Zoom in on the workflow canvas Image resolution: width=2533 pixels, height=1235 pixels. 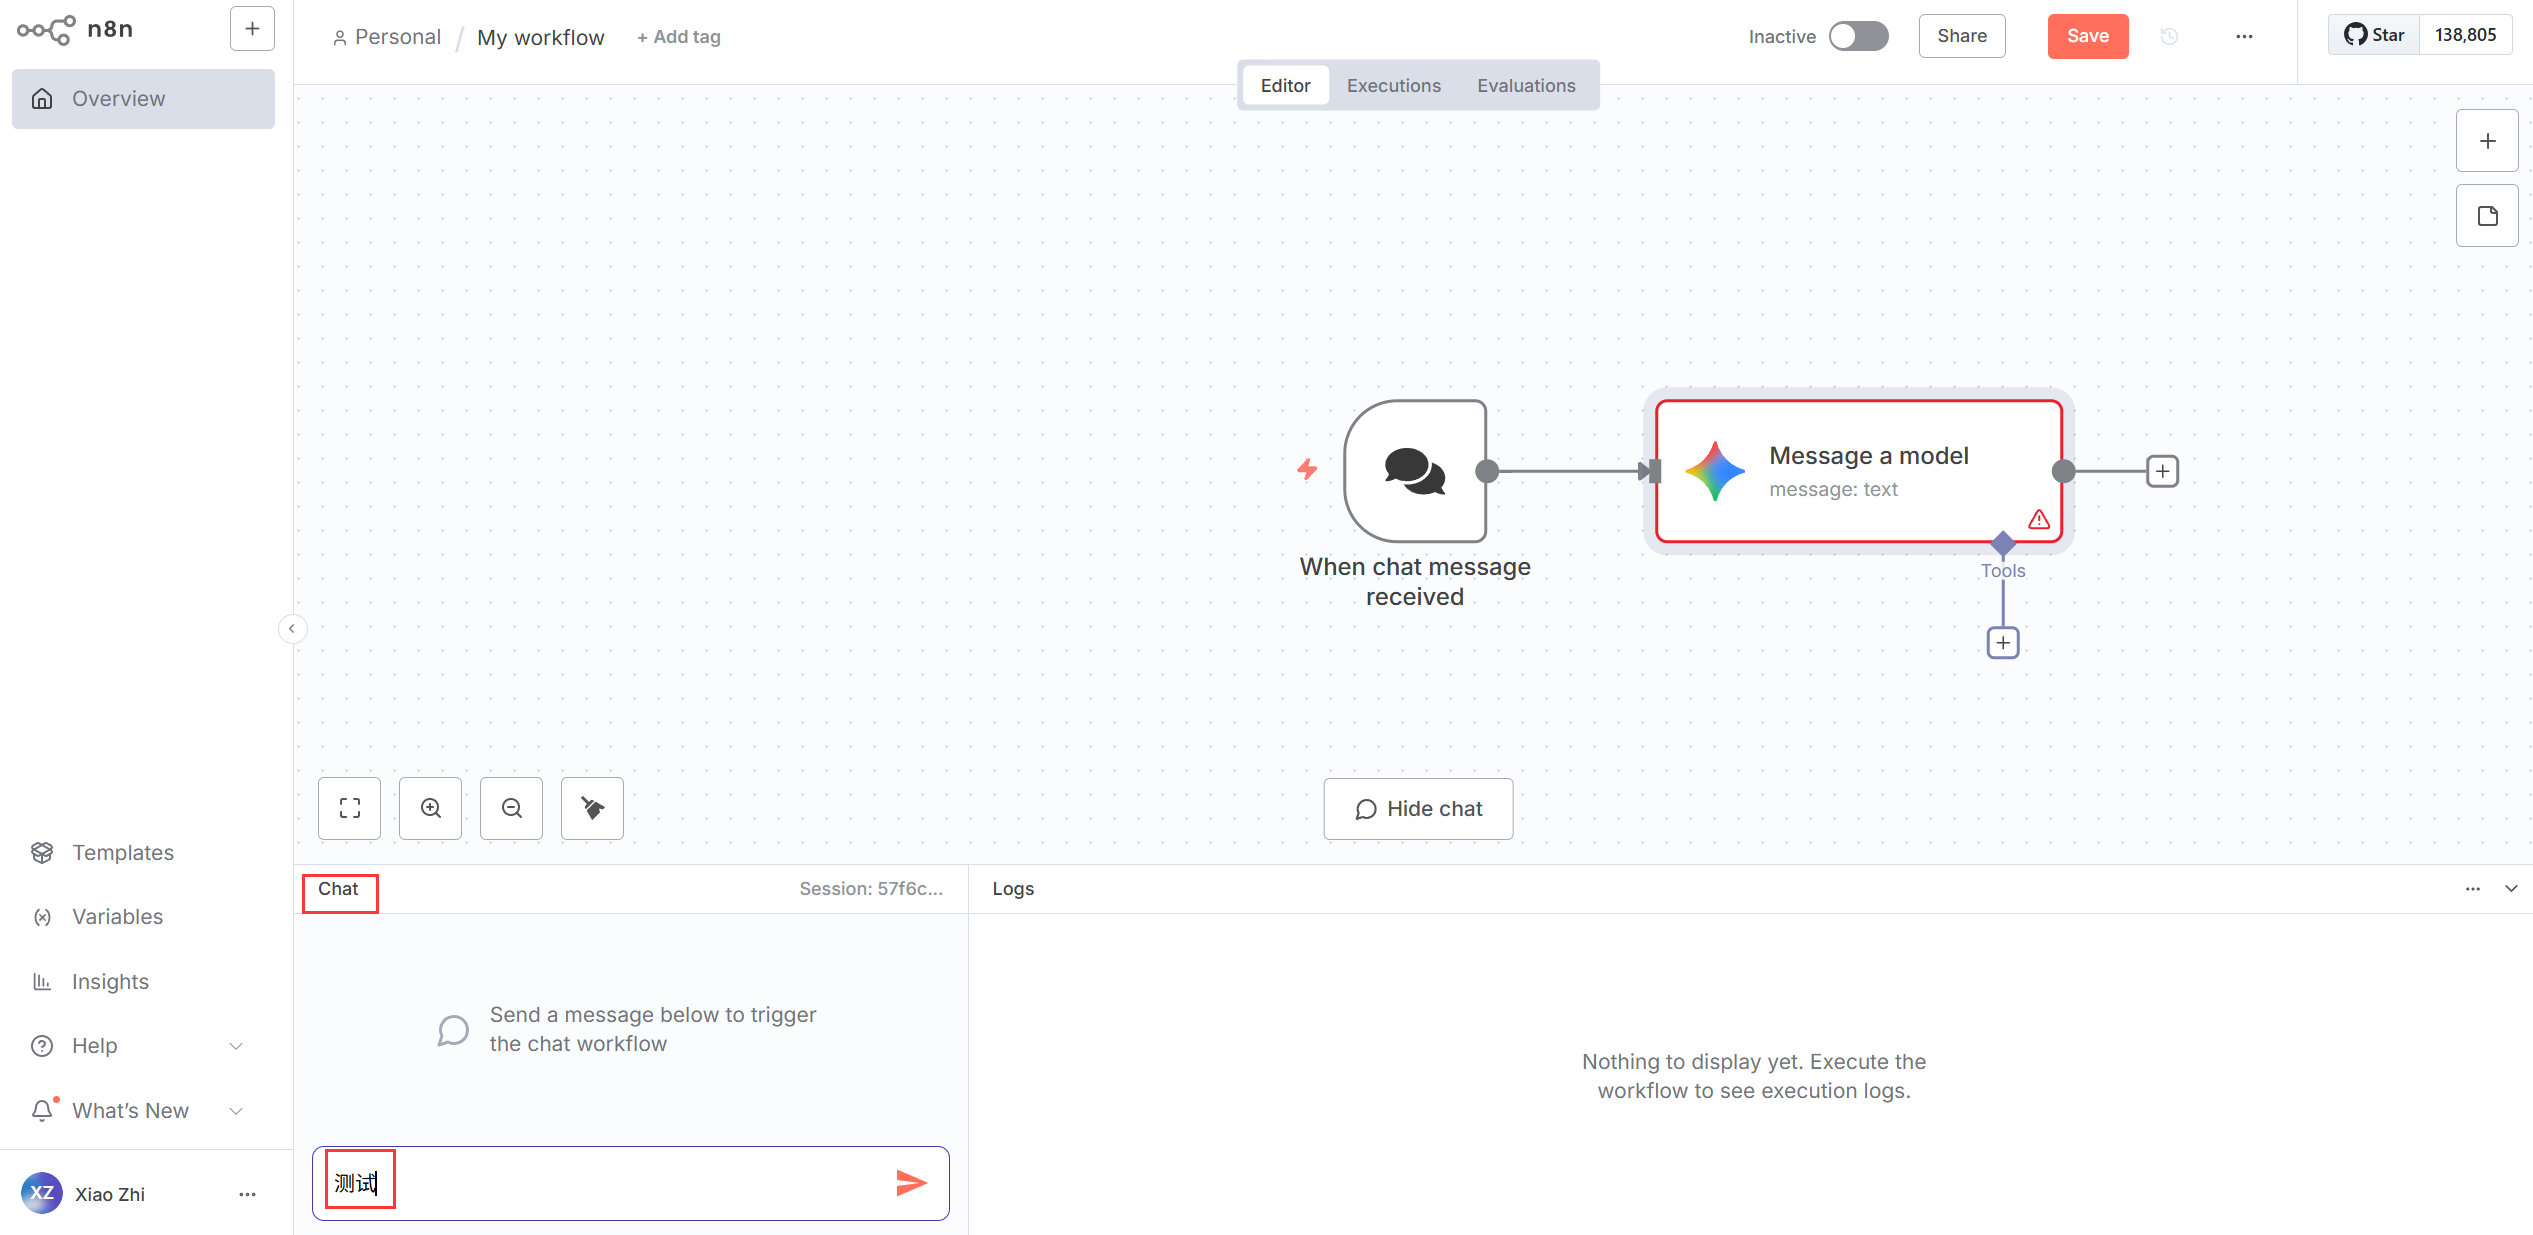[430, 808]
